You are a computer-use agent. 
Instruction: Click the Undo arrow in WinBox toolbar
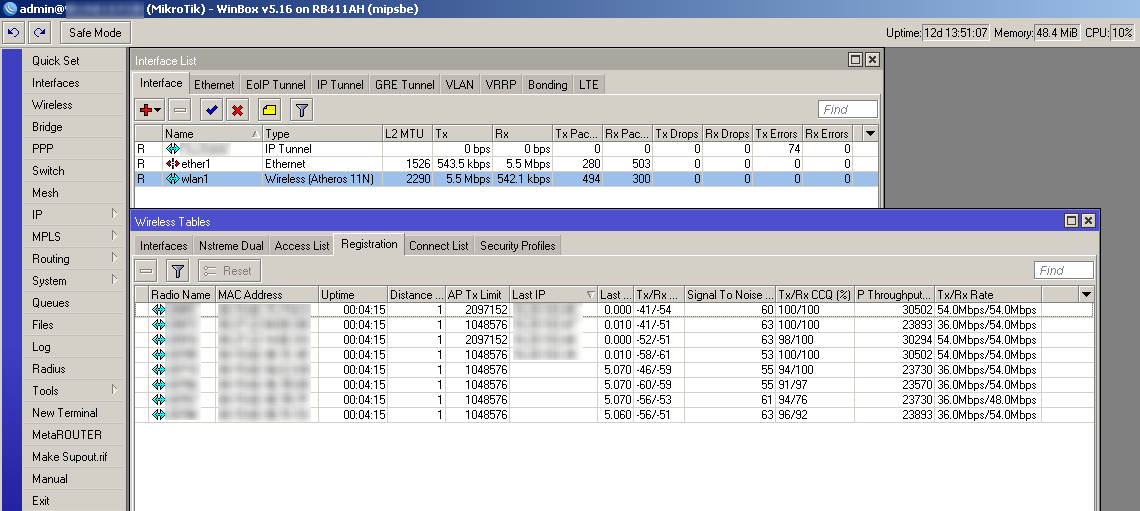tap(15, 33)
